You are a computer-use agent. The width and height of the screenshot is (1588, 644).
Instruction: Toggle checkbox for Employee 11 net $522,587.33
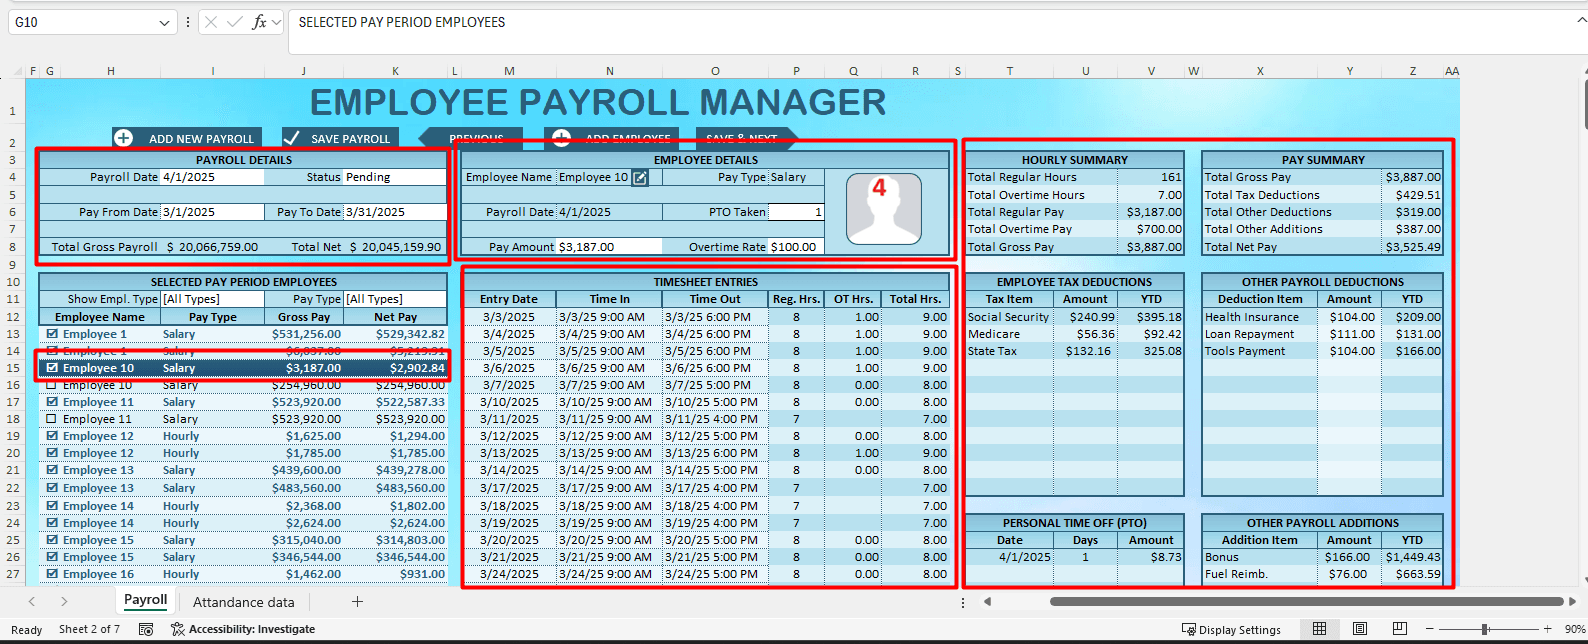[x=52, y=402]
